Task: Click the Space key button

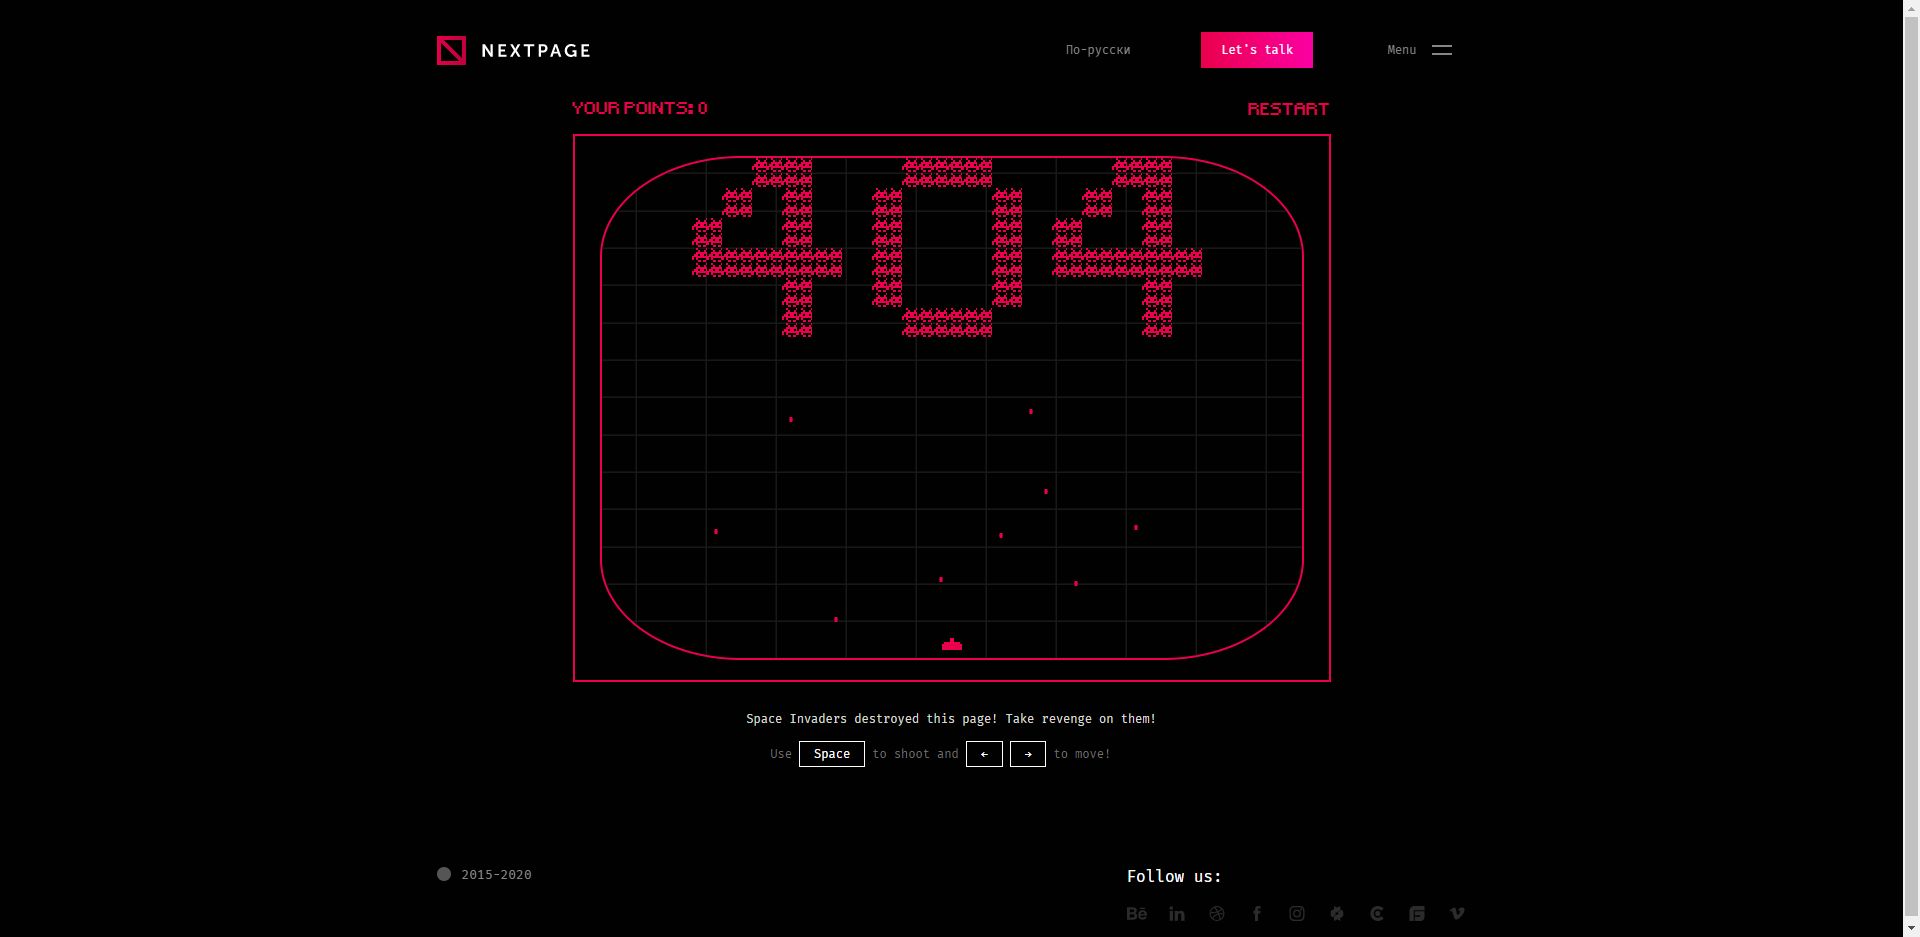Action: pos(831,754)
